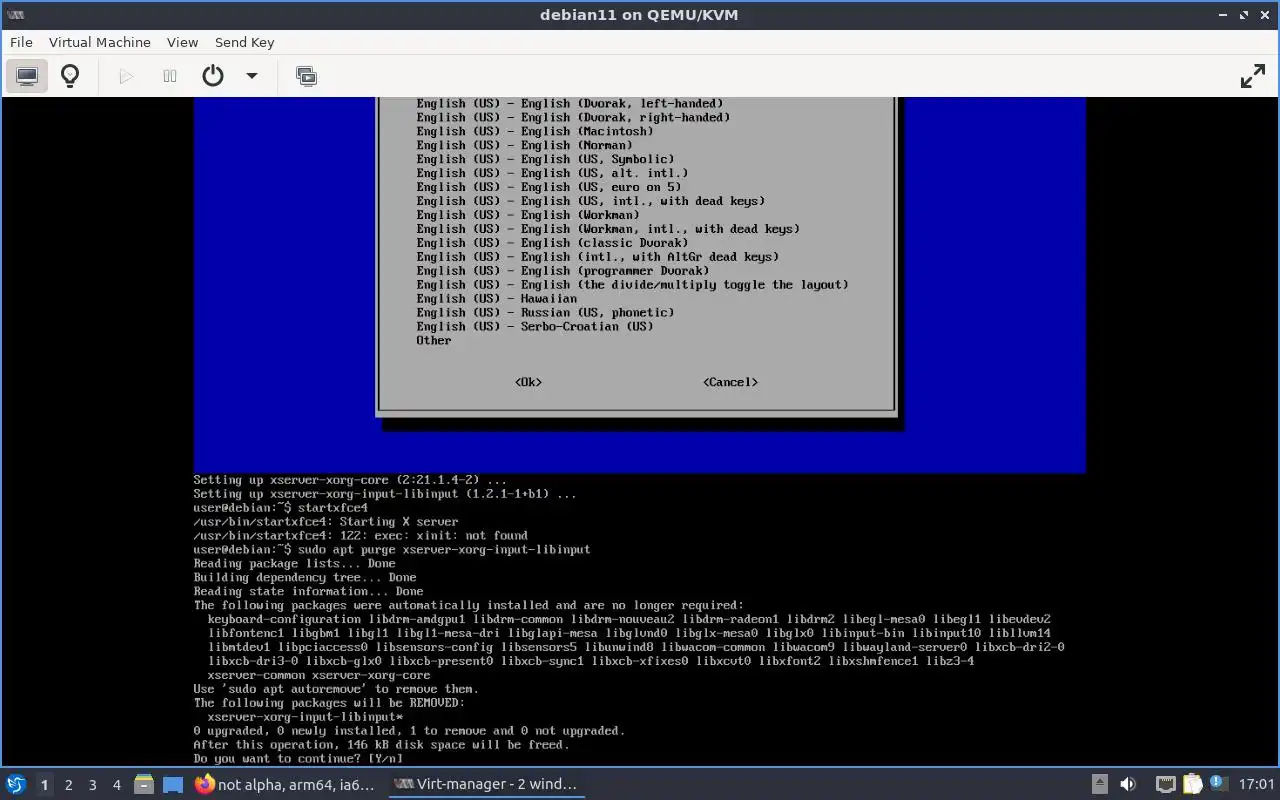Viewport: 1280px width, 800px height.
Task: Click the <Cancel> button in the dialog
Action: (x=730, y=382)
